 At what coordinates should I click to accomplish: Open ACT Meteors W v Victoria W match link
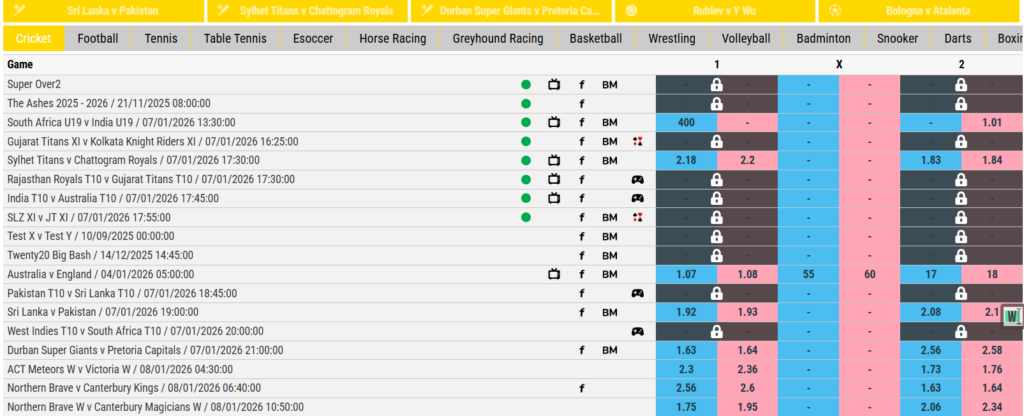tap(120, 369)
